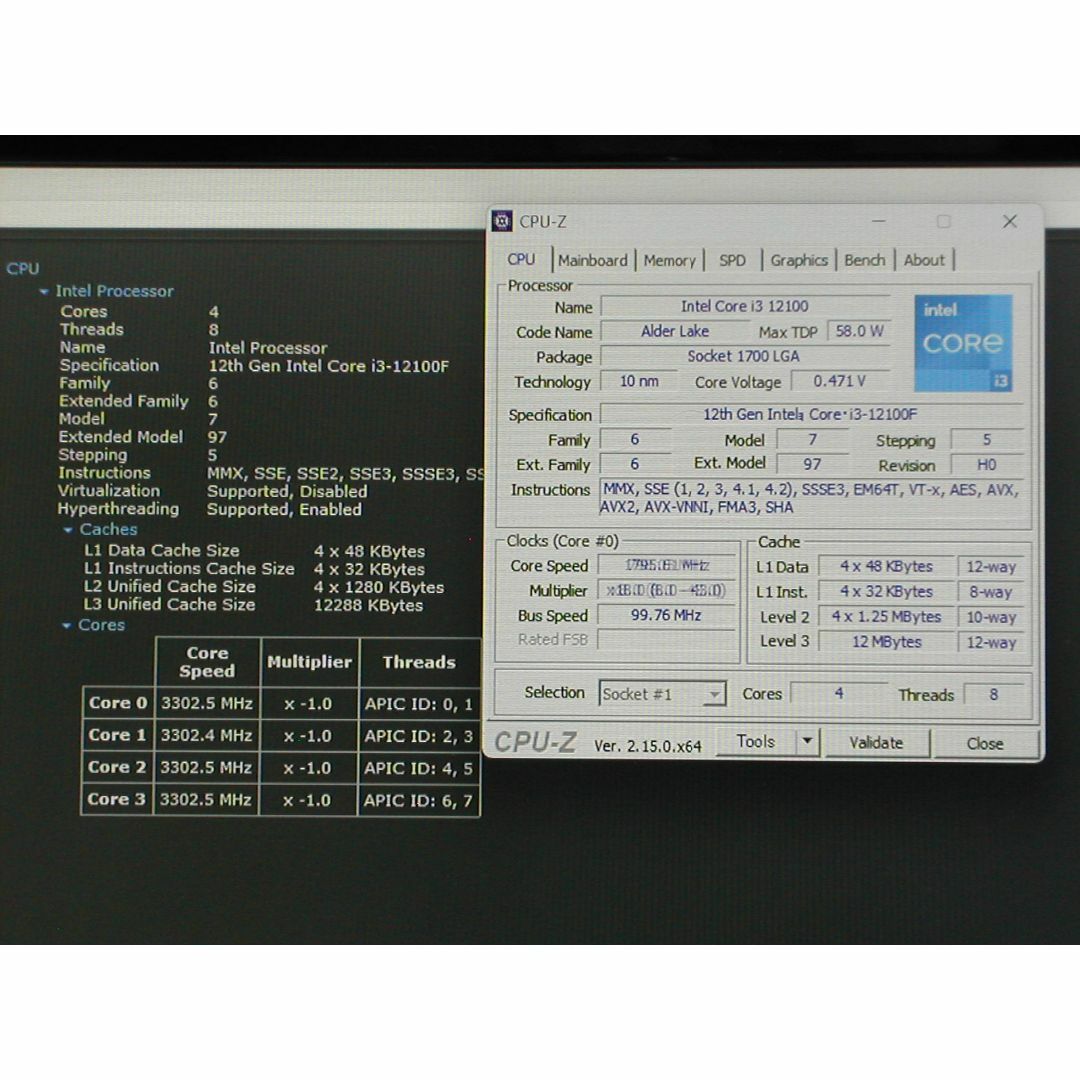Click the Level 2 value 4 x 1.25 MBytes
This screenshot has height=1080, width=1080.
(886, 616)
